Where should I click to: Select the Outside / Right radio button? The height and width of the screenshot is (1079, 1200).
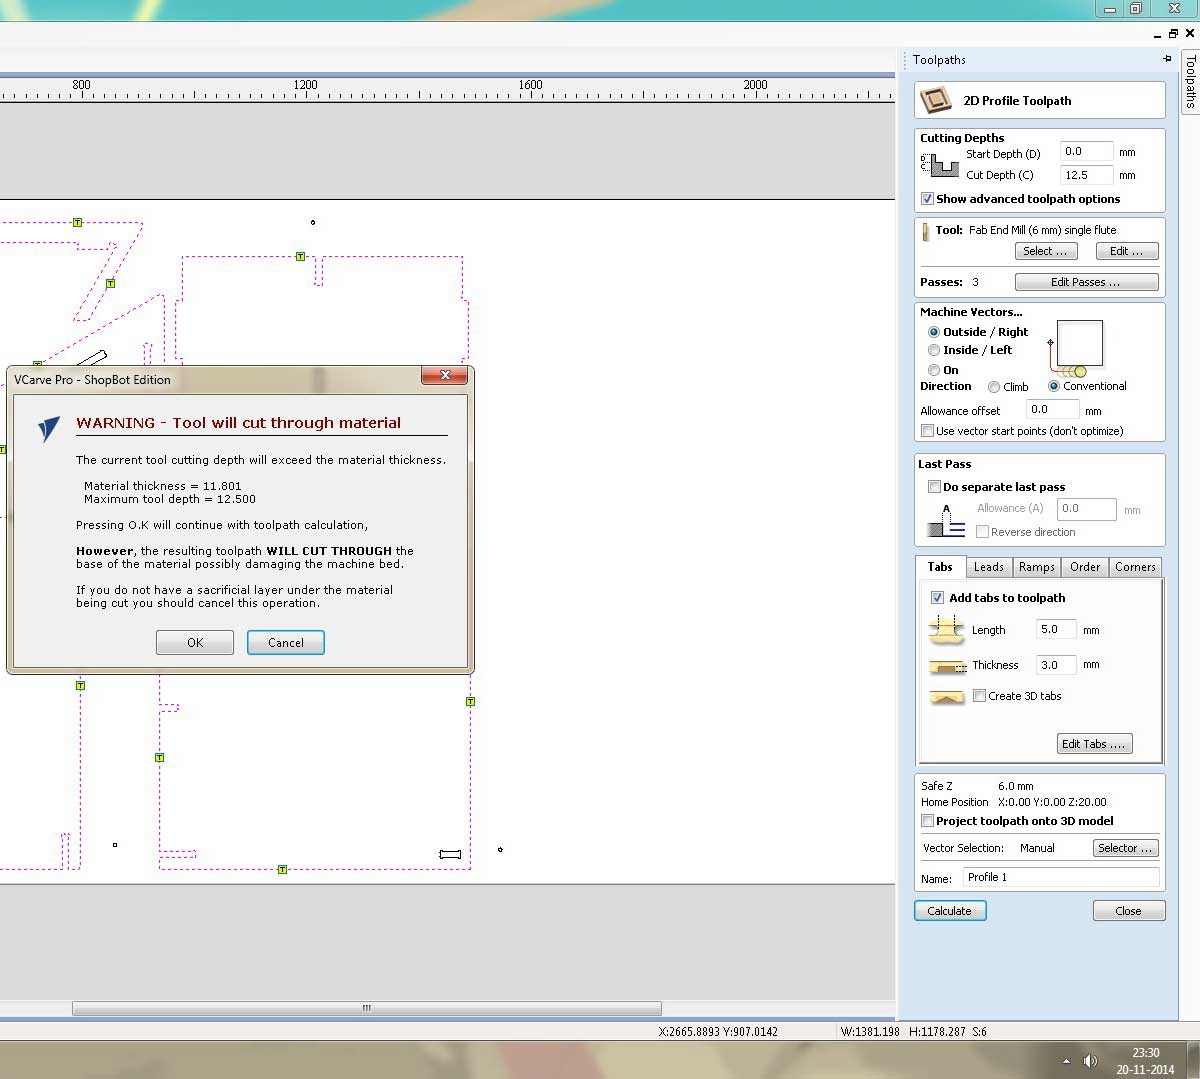934,332
